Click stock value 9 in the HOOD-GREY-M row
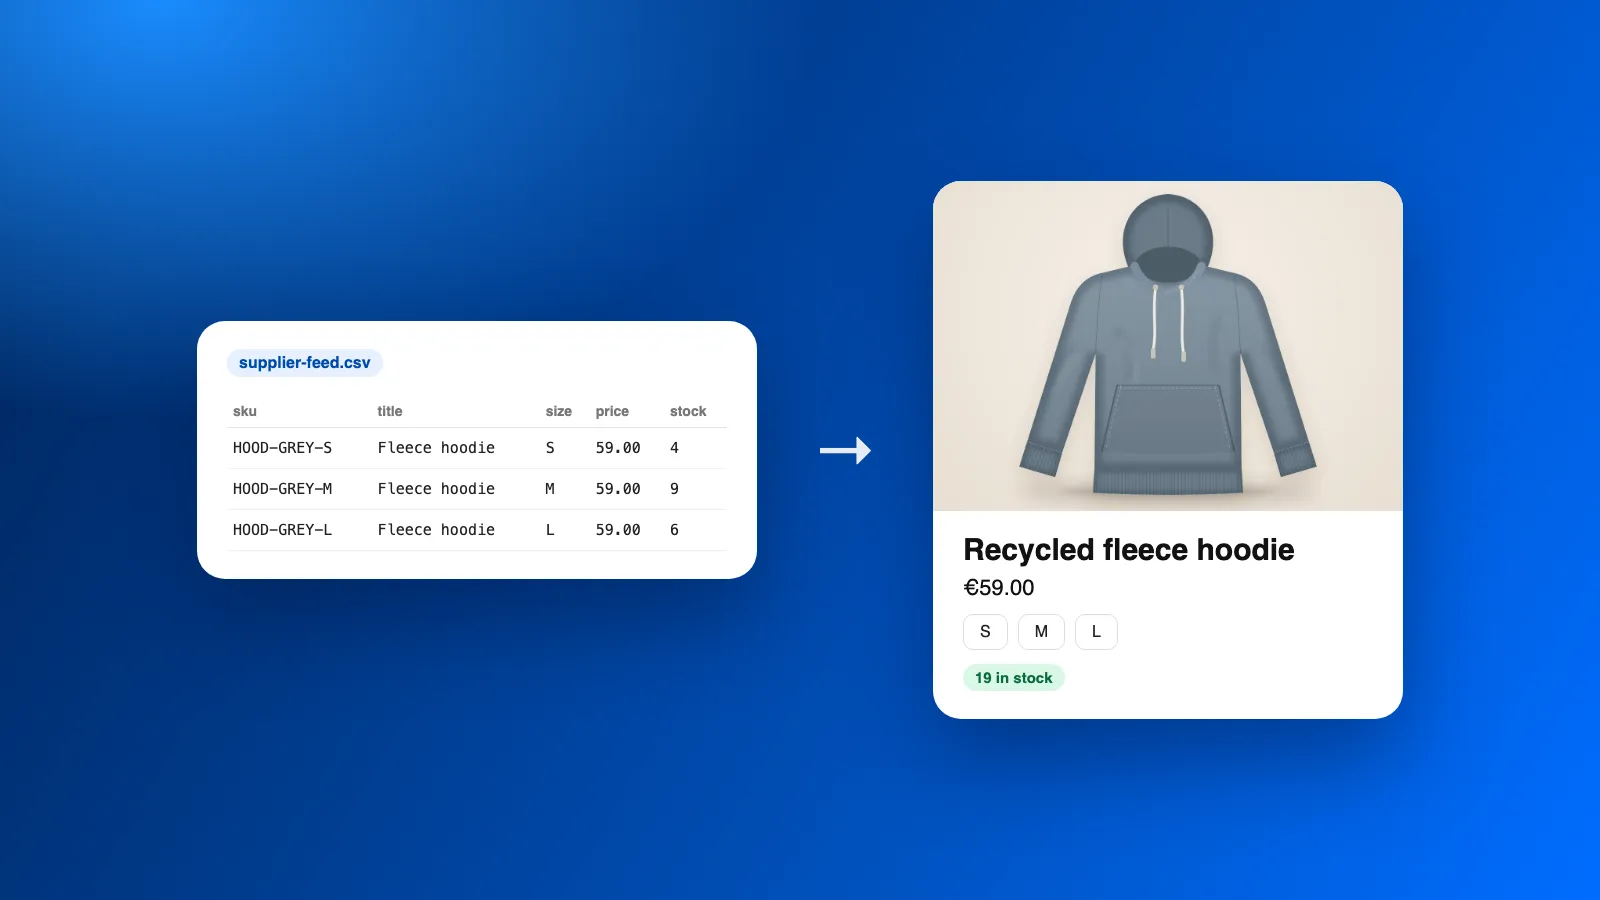 click(674, 489)
